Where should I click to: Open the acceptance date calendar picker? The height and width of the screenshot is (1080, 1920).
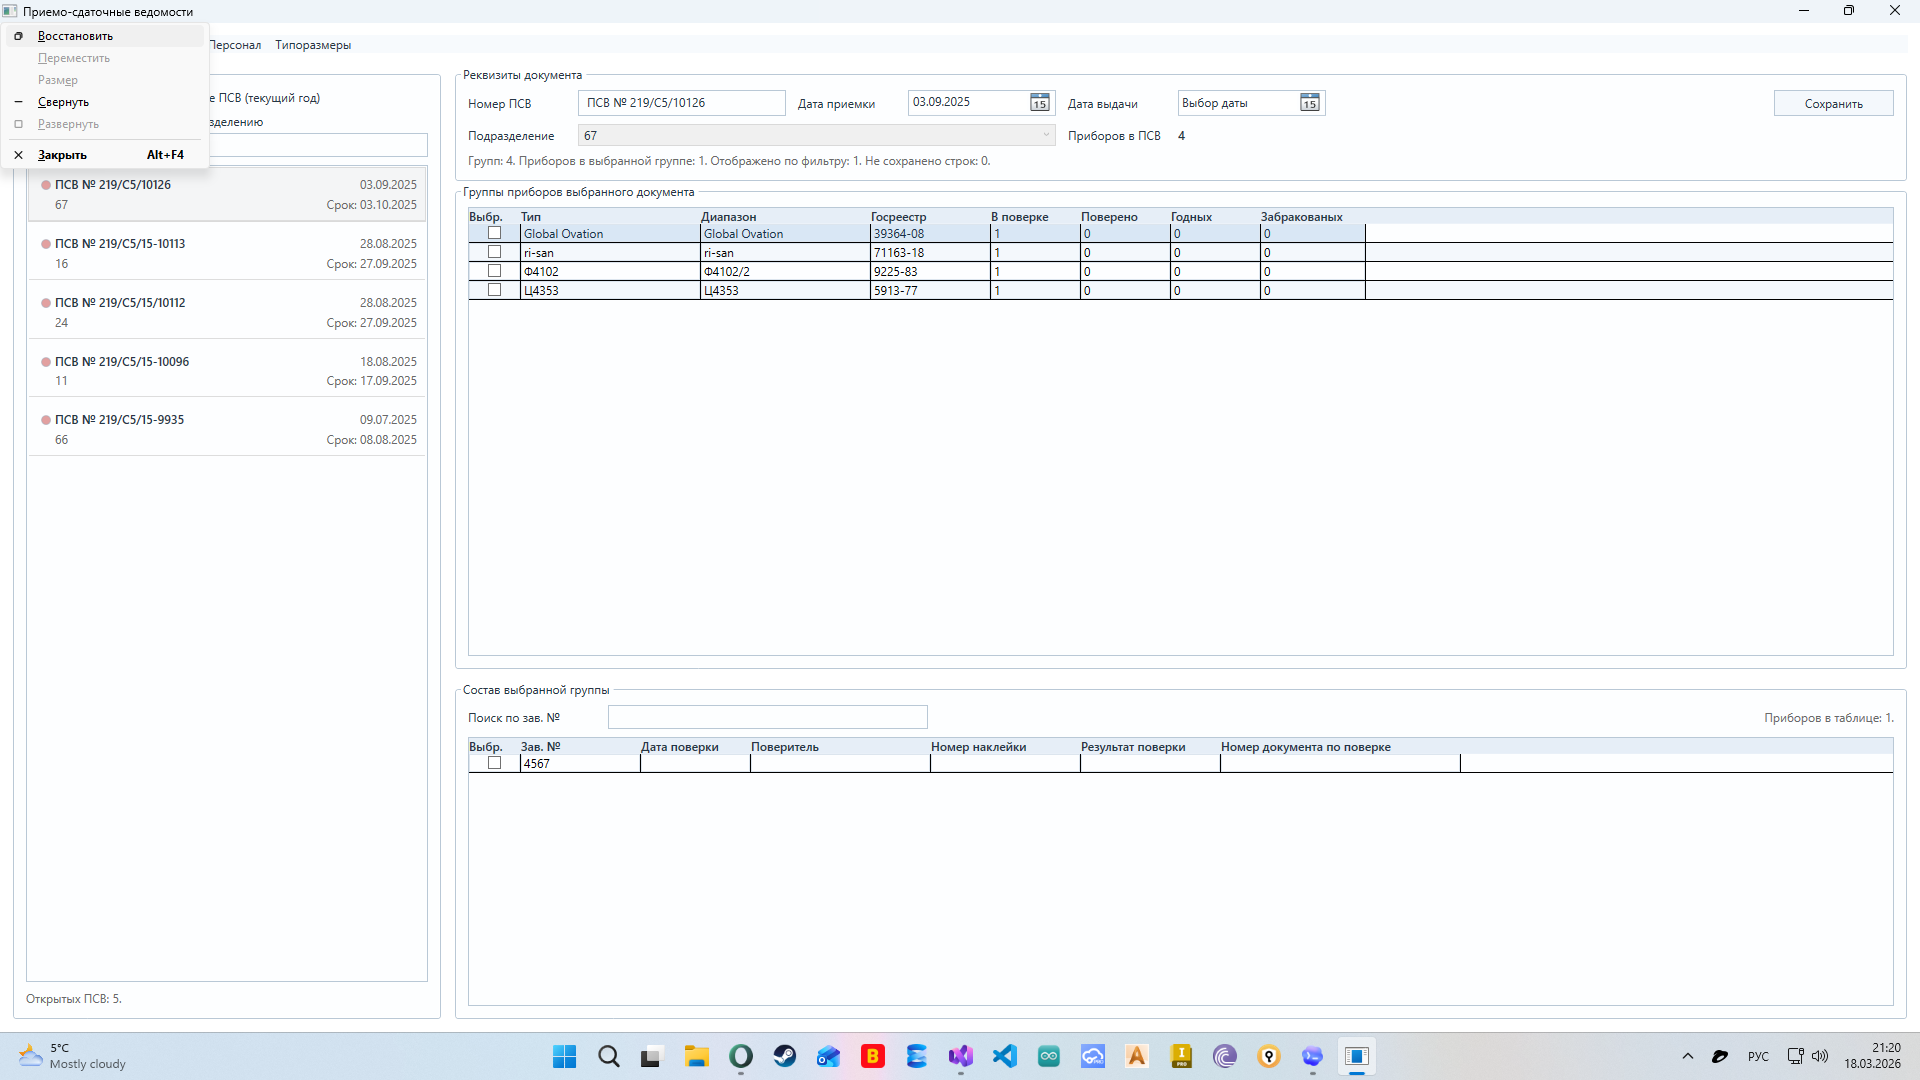click(x=1040, y=103)
